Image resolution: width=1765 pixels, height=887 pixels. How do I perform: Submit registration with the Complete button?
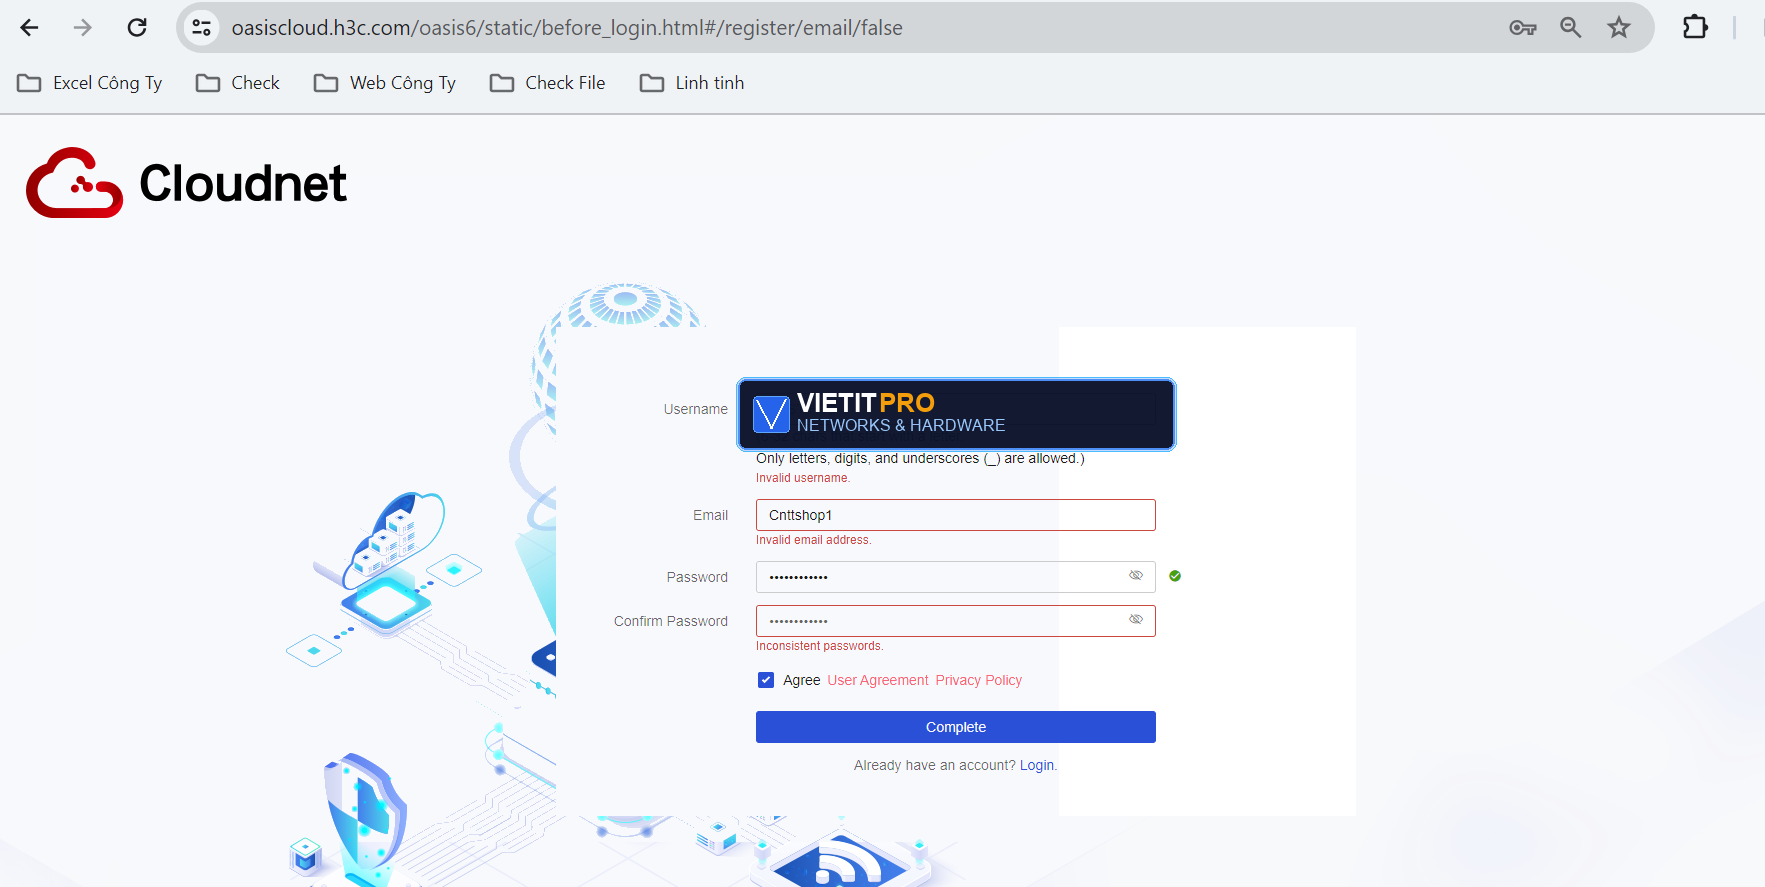click(x=956, y=727)
